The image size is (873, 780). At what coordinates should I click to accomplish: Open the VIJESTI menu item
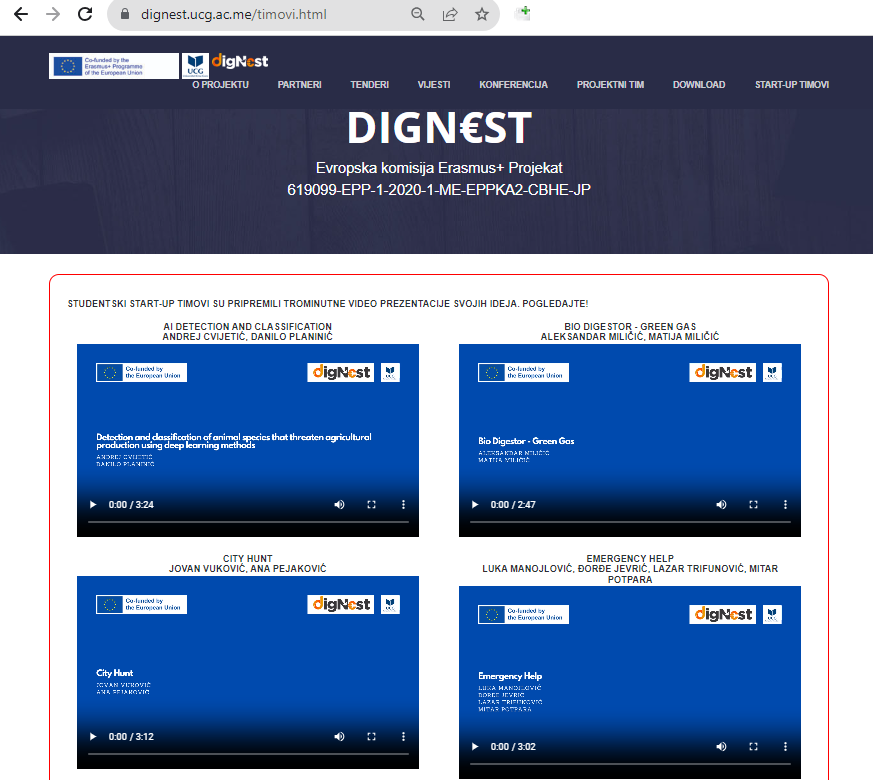coord(434,85)
